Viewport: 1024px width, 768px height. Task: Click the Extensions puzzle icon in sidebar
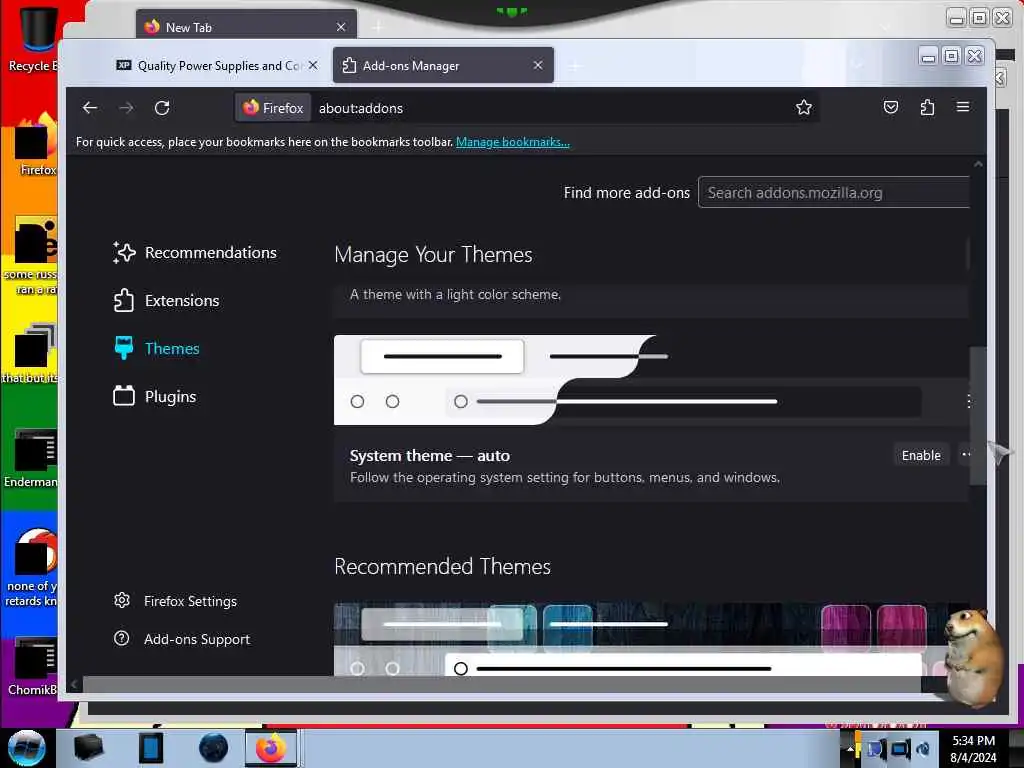123,300
